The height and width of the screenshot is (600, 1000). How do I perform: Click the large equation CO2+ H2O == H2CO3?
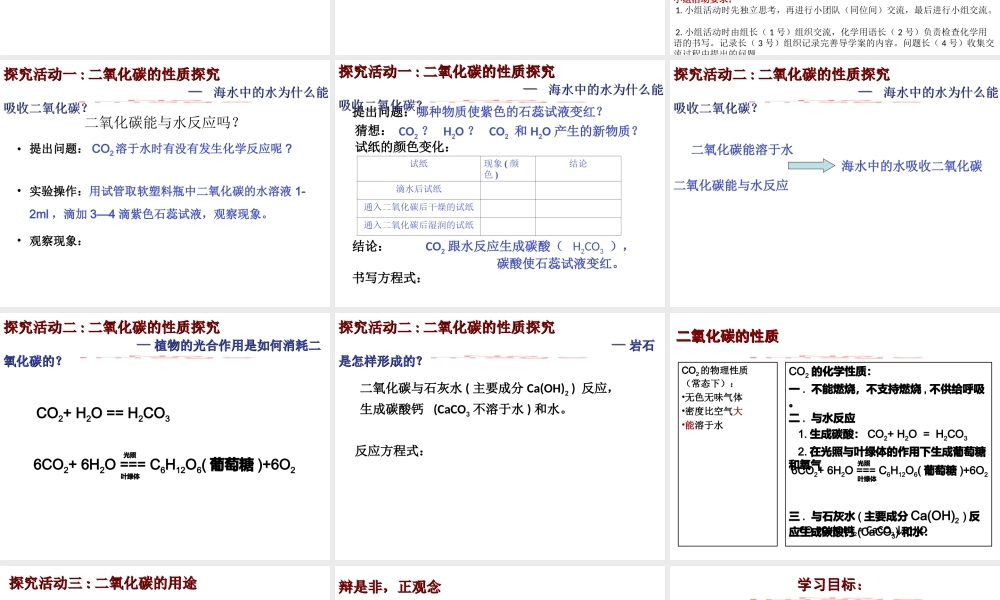coord(103,414)
